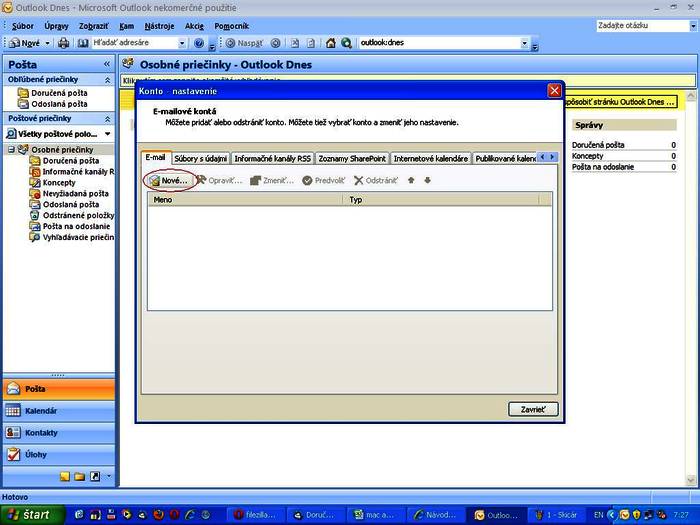Click the notes icon at pane bottom
Screen dimensions: 700x525
65,476
